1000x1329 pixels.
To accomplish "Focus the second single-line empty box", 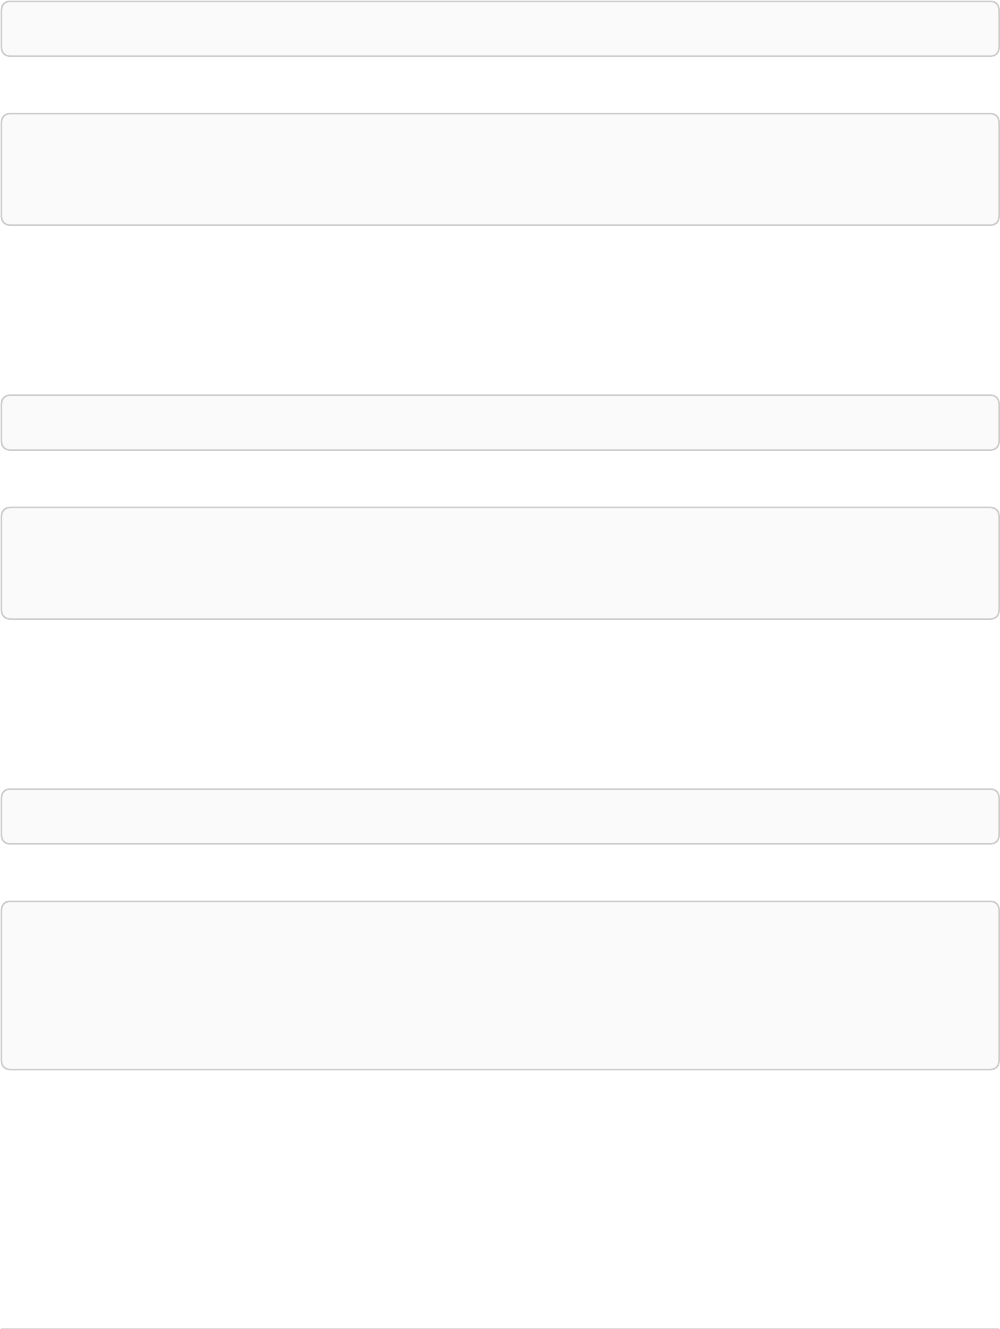I will pos(500,422).
